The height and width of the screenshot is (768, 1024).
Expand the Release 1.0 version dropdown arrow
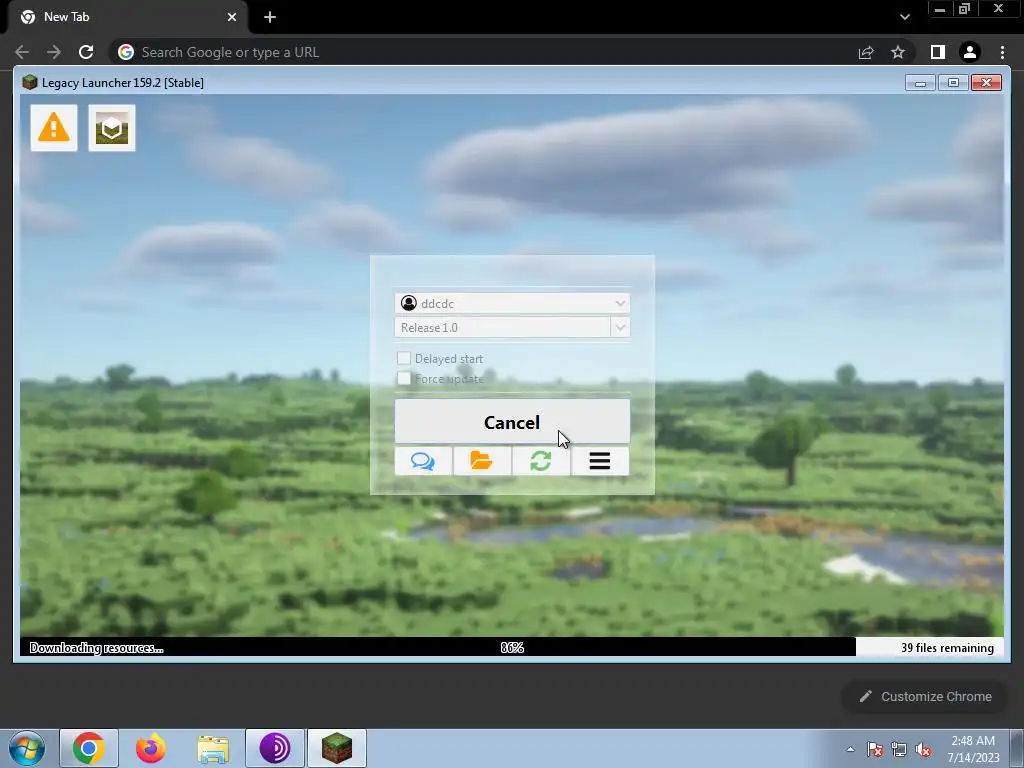coord(620,327)
